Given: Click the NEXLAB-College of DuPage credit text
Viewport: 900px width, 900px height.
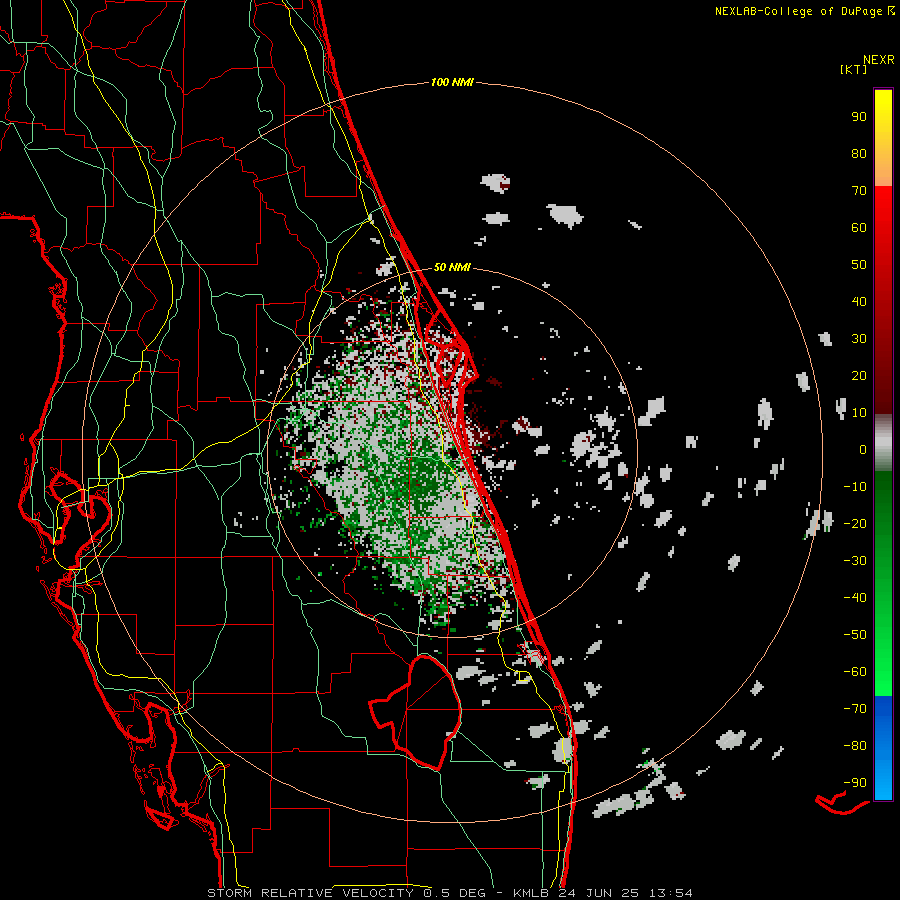Looking at the screenshot, I should (798, 11).
